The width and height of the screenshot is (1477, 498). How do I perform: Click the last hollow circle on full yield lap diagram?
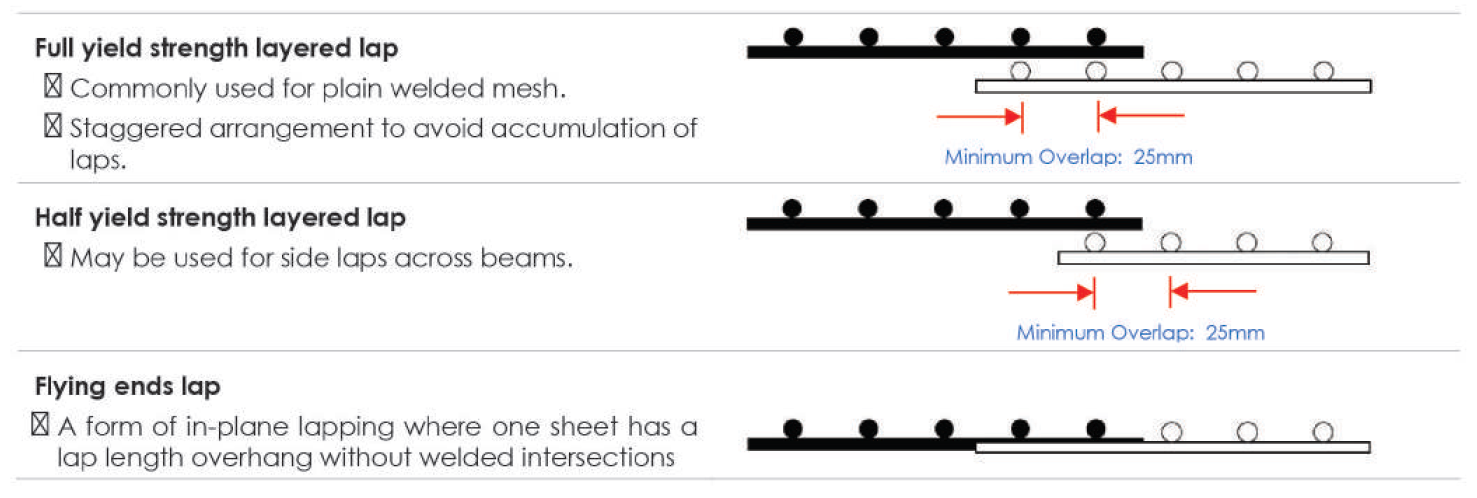(x=1323, y=71)
